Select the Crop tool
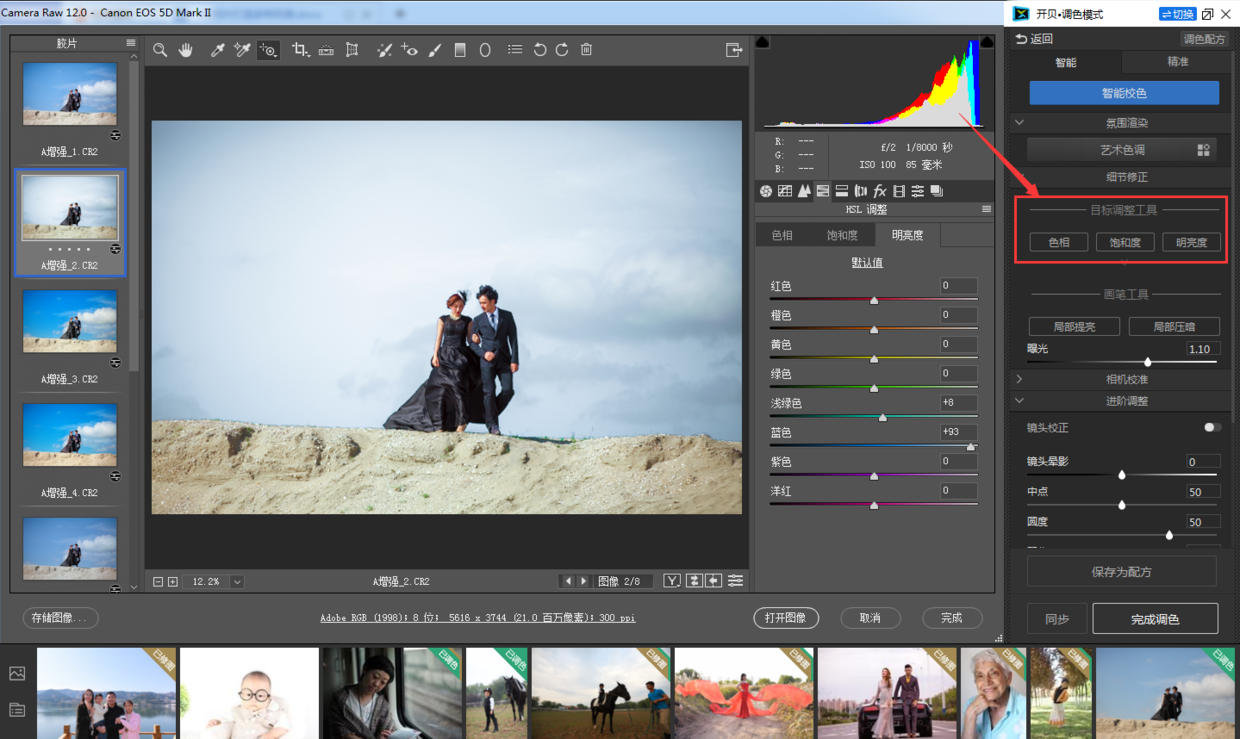The height and width of the screenshot is (739, 1240). (x=300, y=50)
